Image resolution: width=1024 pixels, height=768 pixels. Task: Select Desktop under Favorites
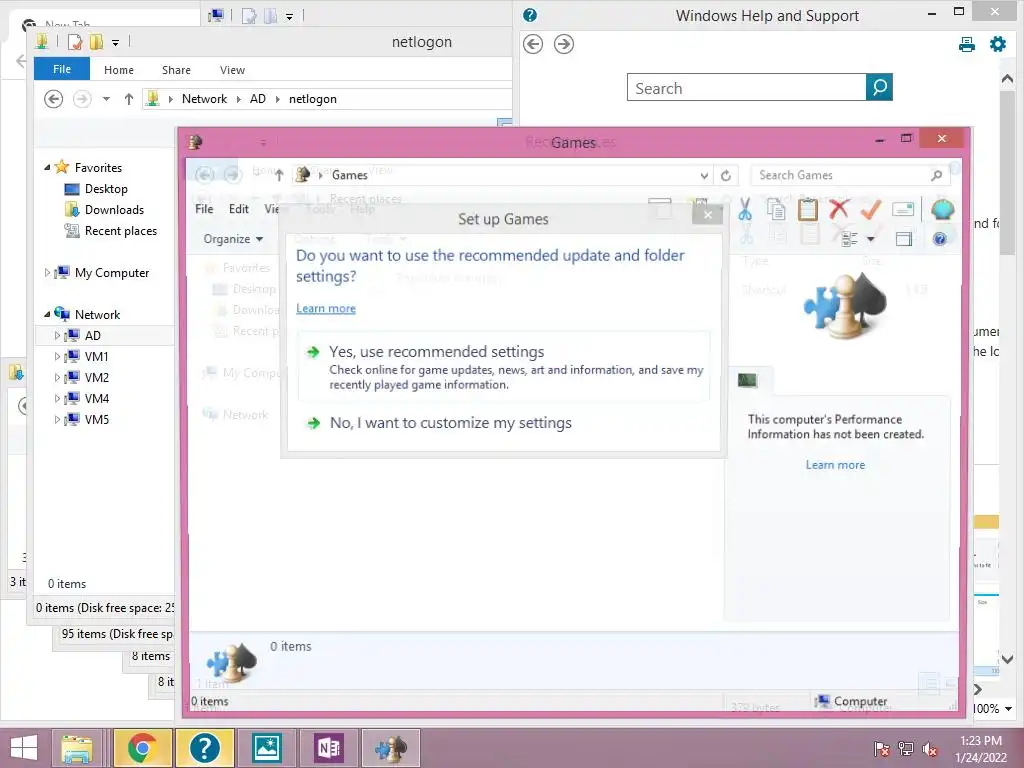[106, 189]
